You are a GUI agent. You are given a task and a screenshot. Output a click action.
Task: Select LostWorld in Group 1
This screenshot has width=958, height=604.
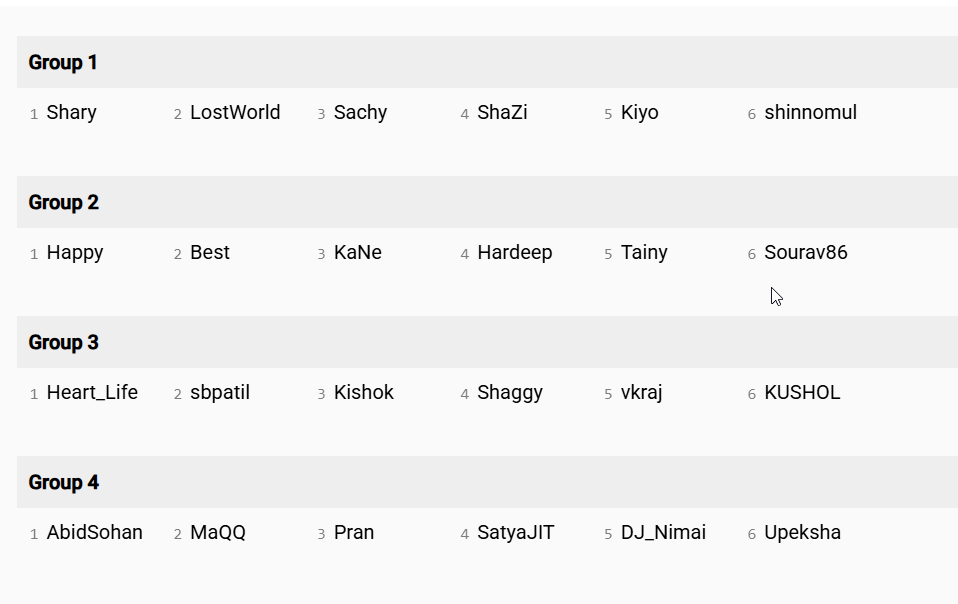tap(235, 112)
